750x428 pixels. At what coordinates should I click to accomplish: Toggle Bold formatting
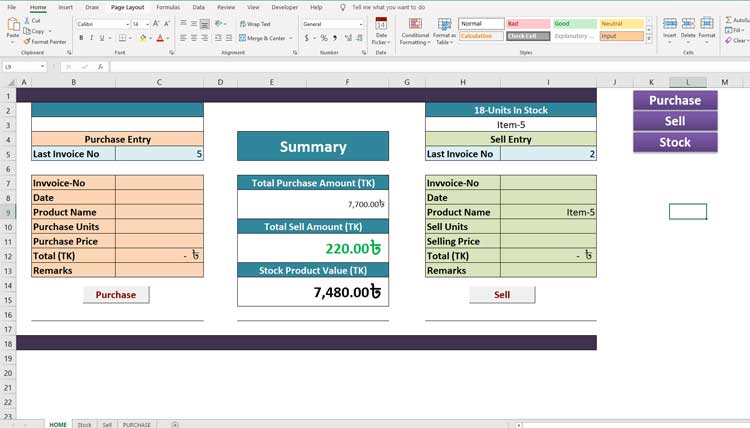(x=79, y=38)
